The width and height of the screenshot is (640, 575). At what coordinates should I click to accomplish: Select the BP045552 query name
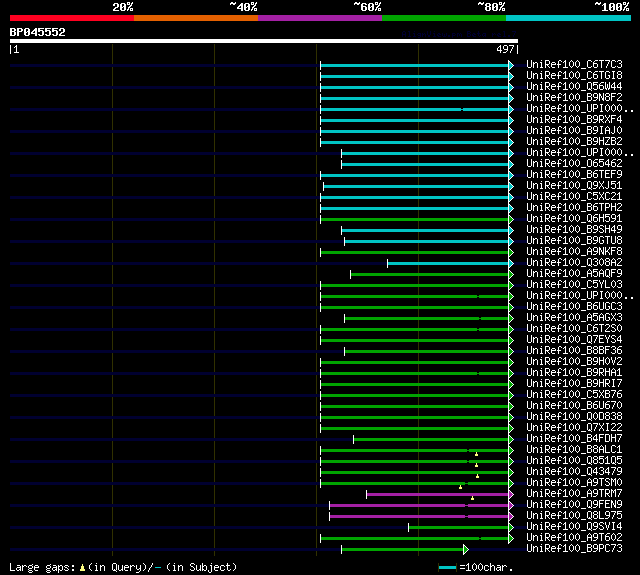38,32
